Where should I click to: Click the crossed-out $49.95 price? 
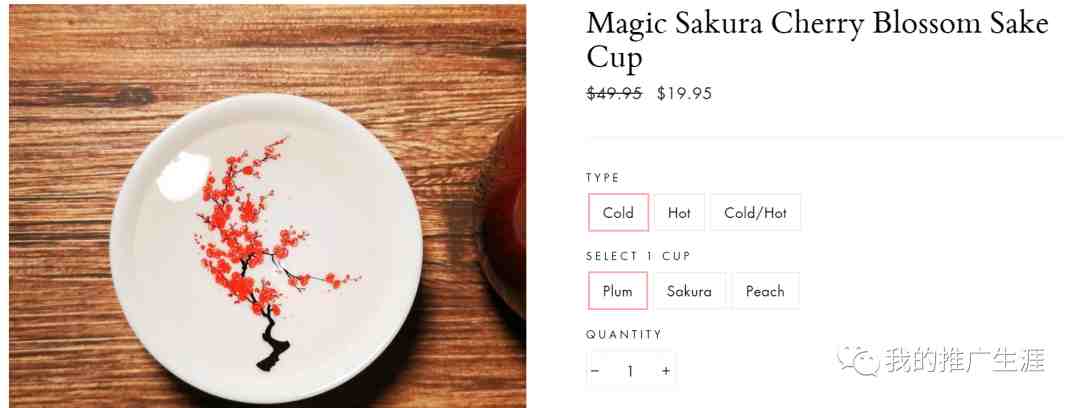point(614,93)
